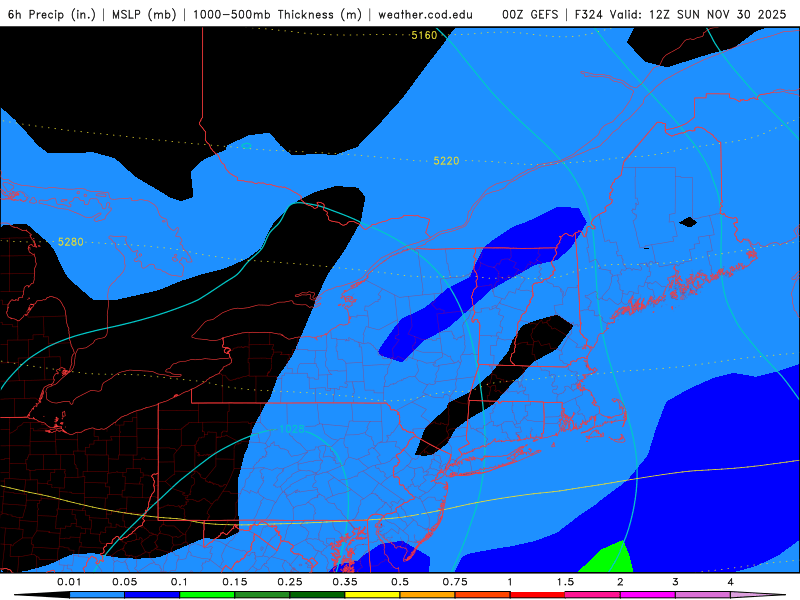The image size is (800, 600).
Task: Click the '0.1' legend value
Action: (x=179, y=582)
